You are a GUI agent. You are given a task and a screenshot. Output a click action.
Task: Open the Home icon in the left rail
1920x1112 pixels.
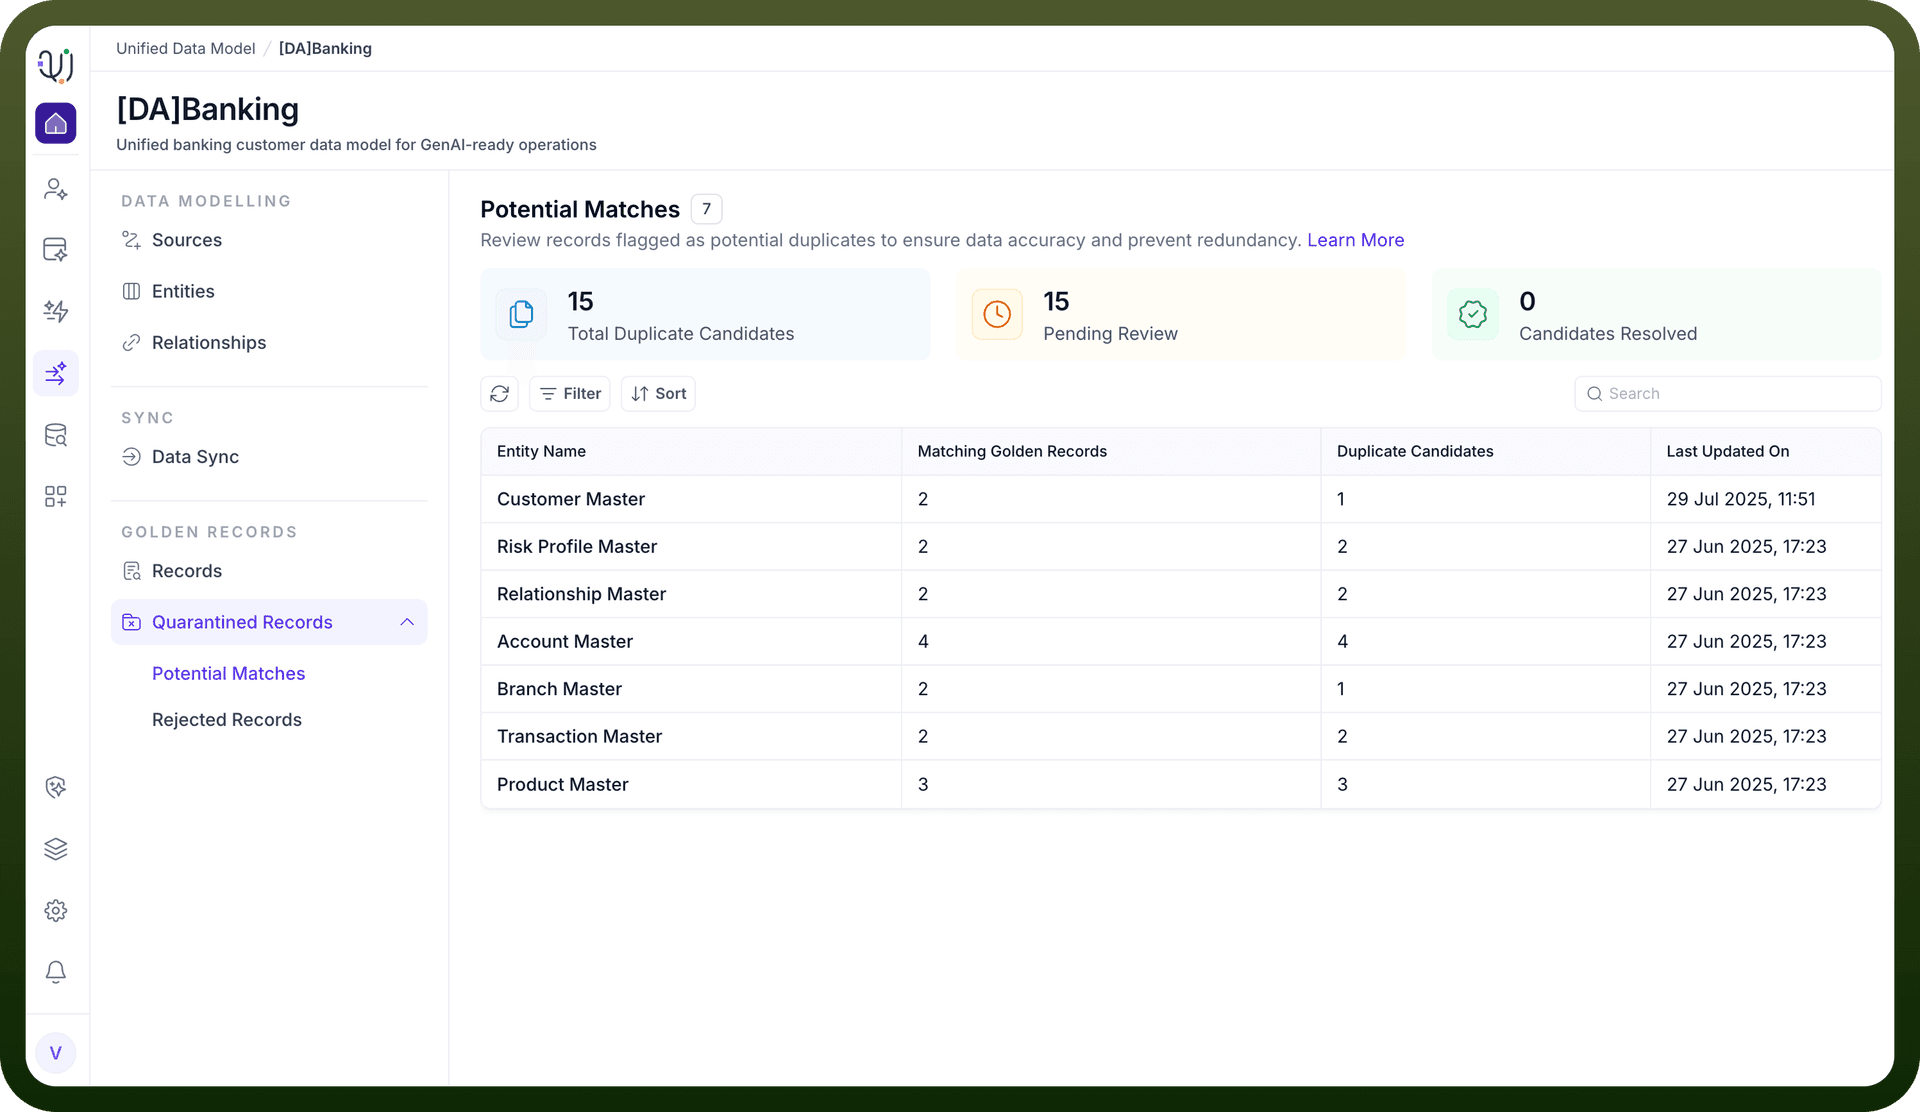(x=56, y=123)
